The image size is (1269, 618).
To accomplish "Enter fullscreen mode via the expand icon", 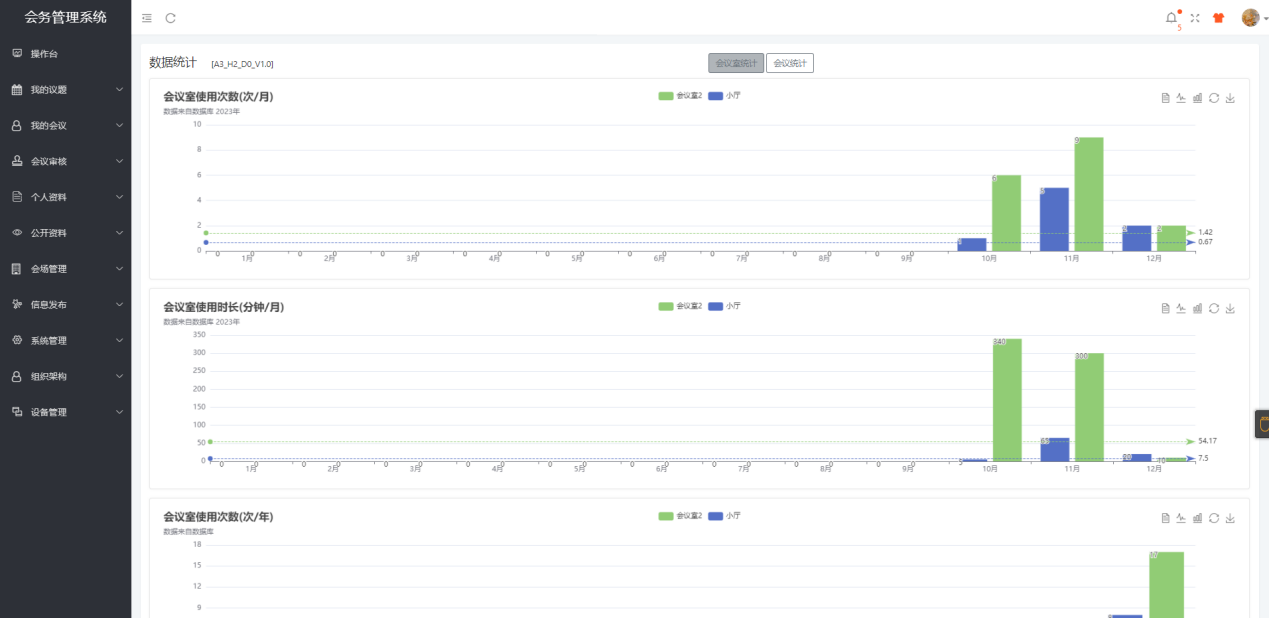I will tap(1194, 18).
